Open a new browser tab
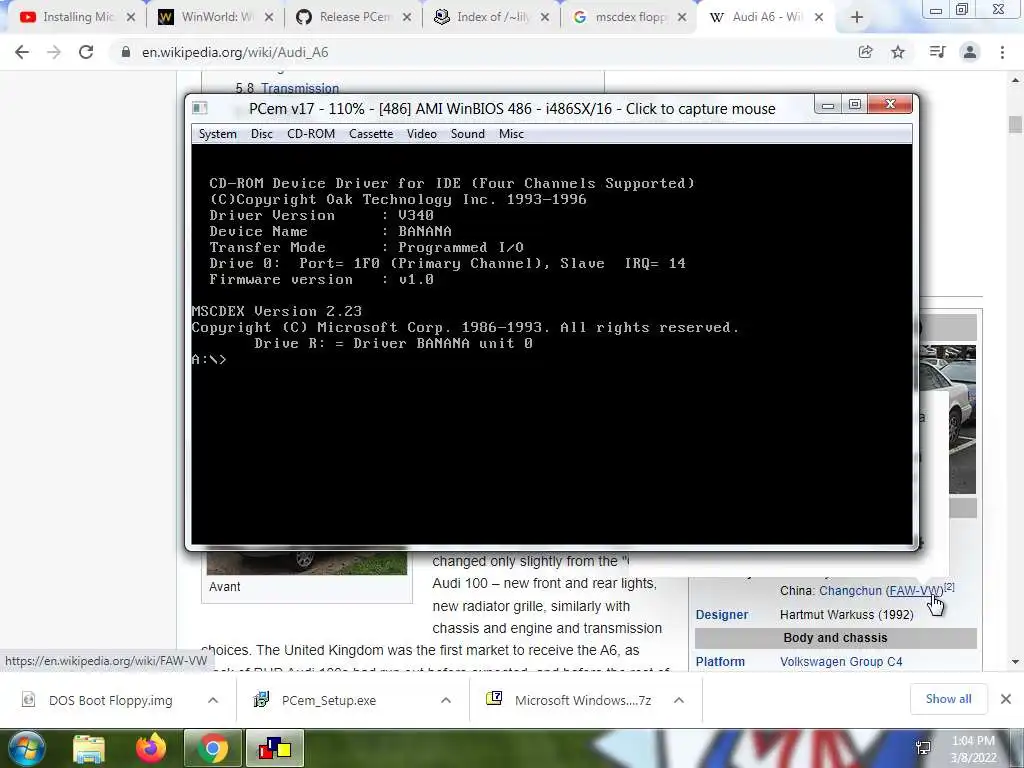This screenshot has height=768, width=1024. click(x=857, y=18)
